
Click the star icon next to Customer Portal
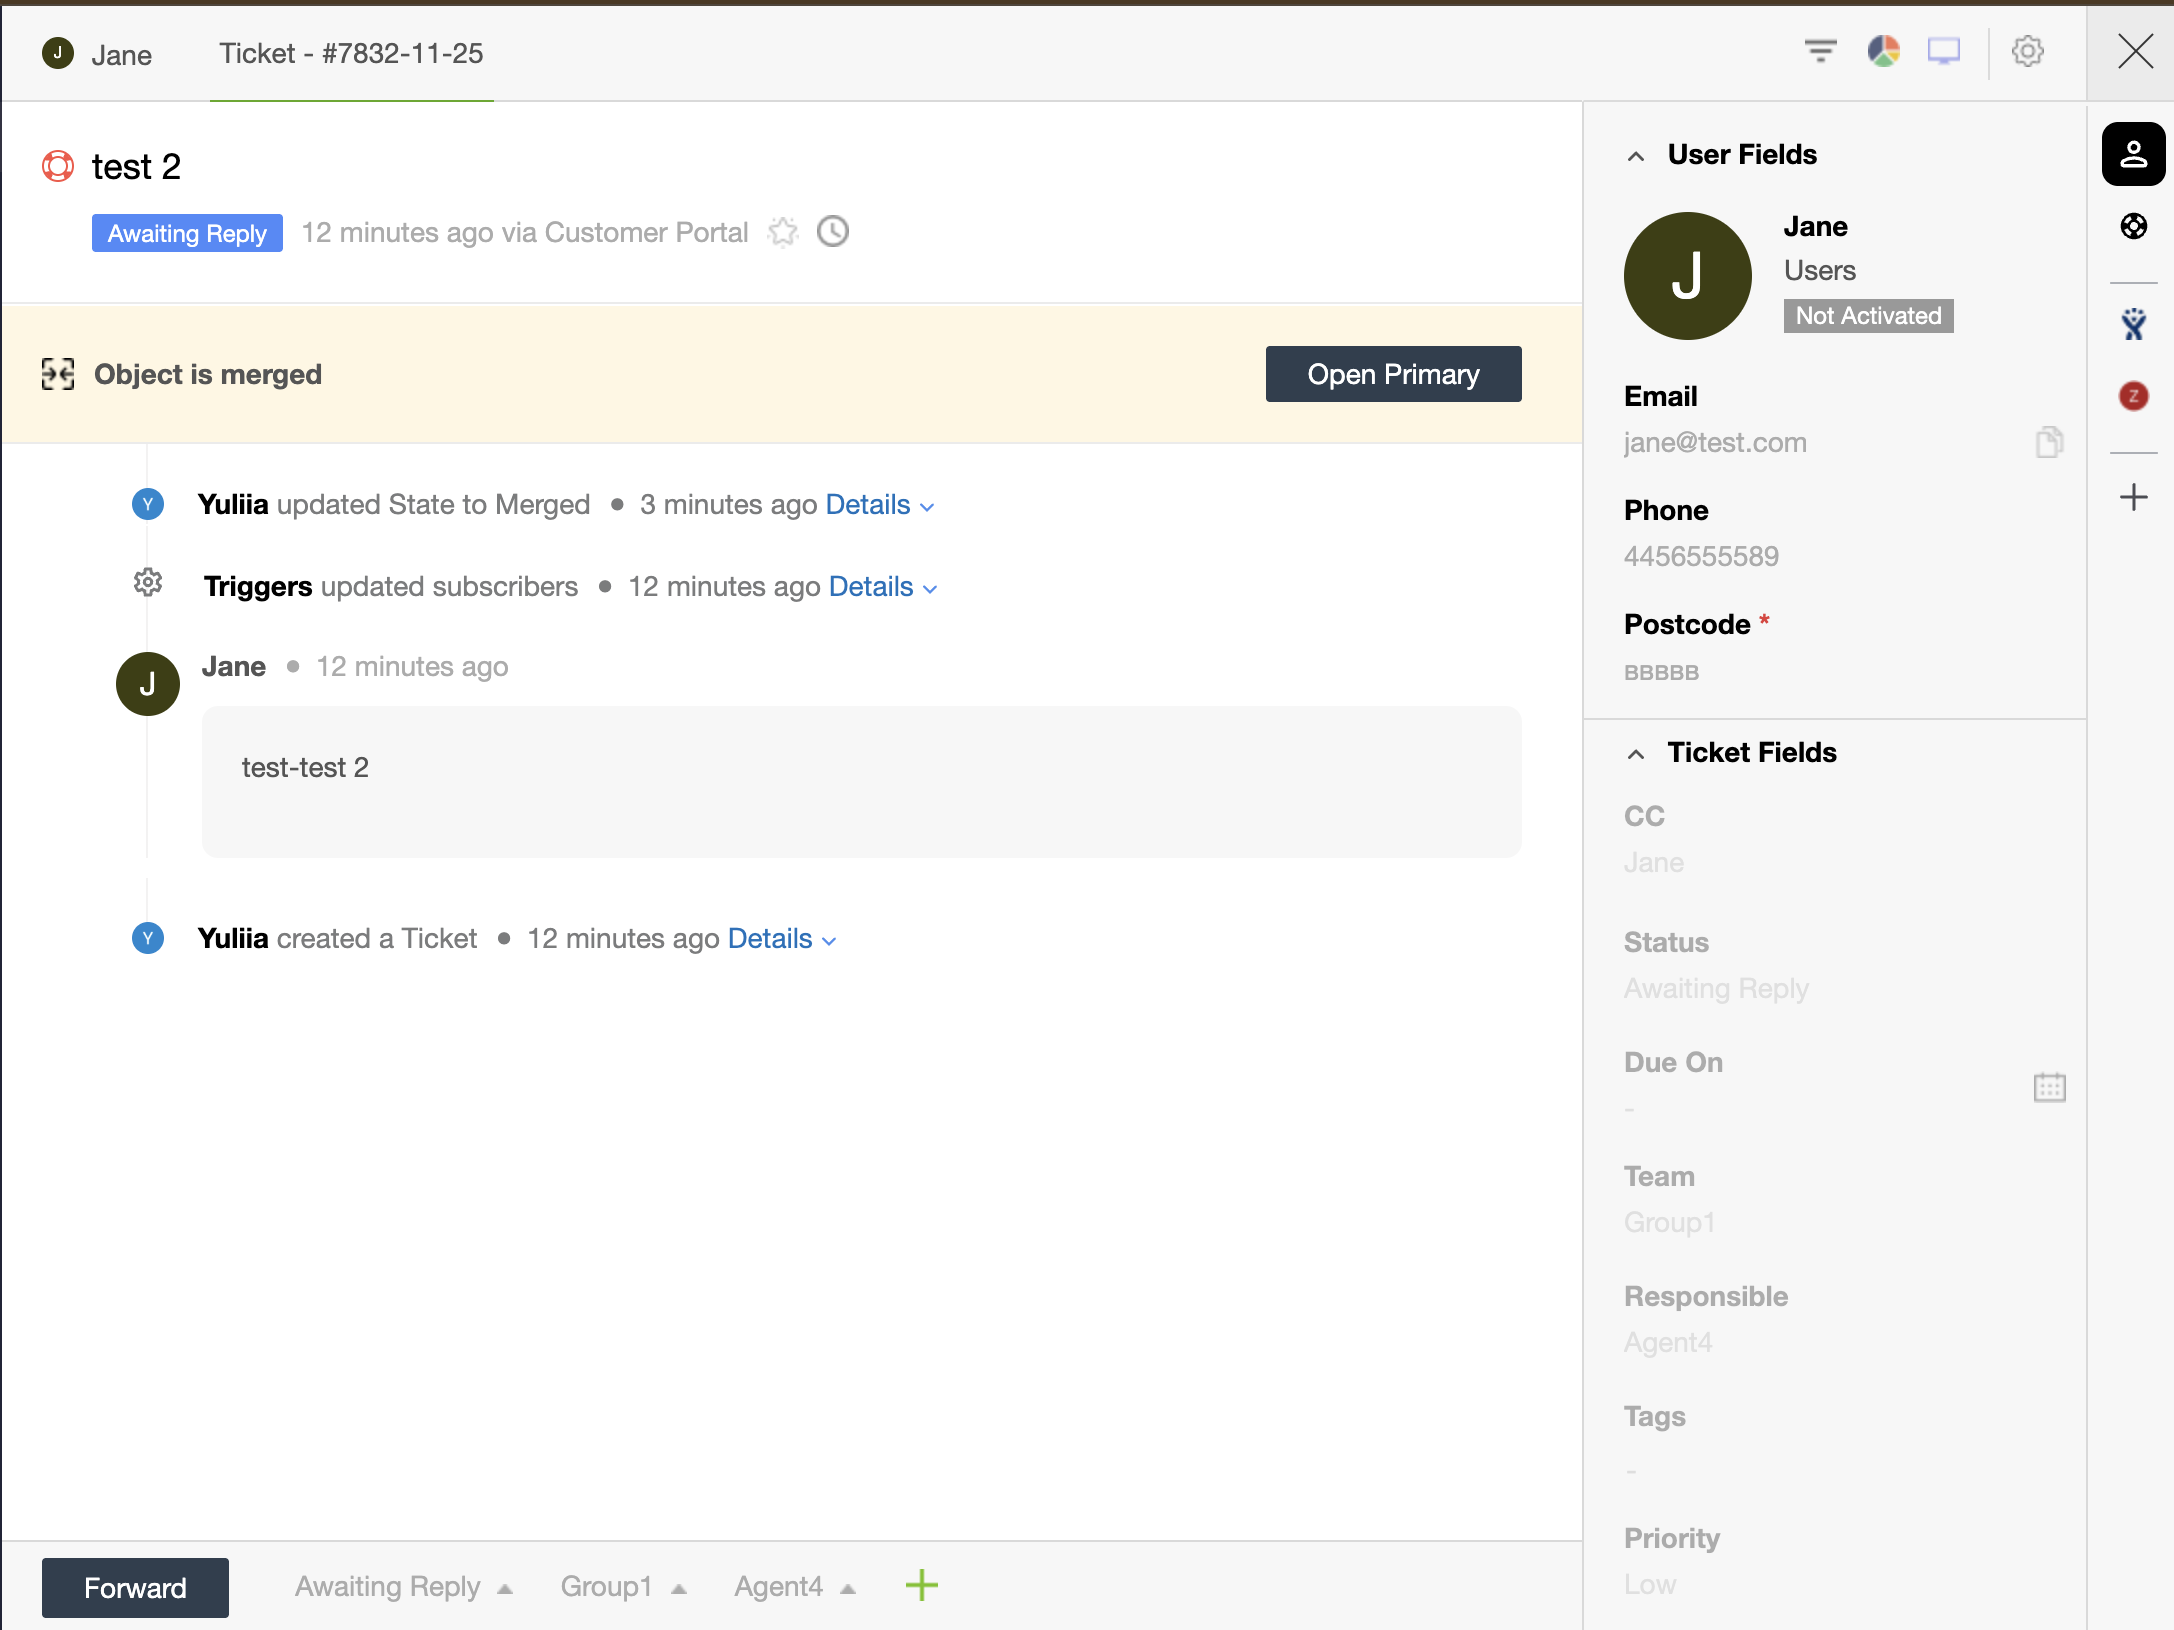[x=783, y=232]
